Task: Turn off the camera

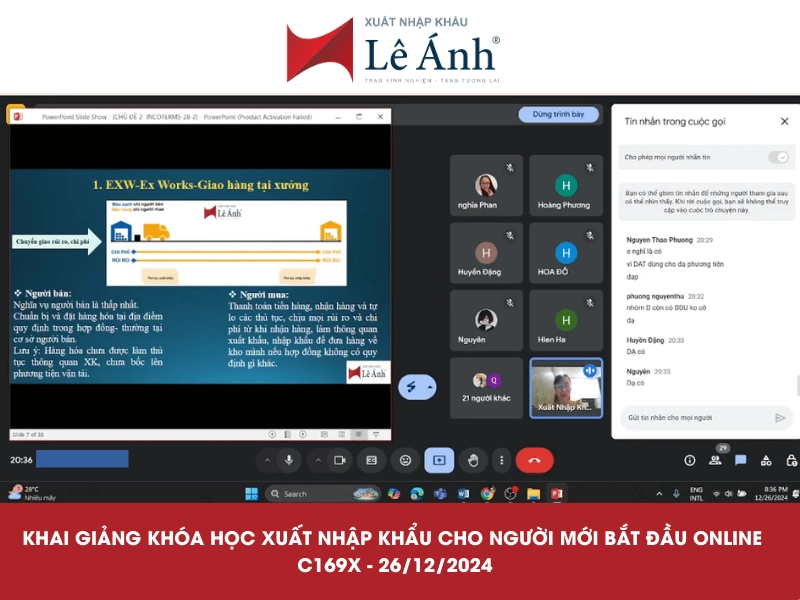Action: [340, 460]
